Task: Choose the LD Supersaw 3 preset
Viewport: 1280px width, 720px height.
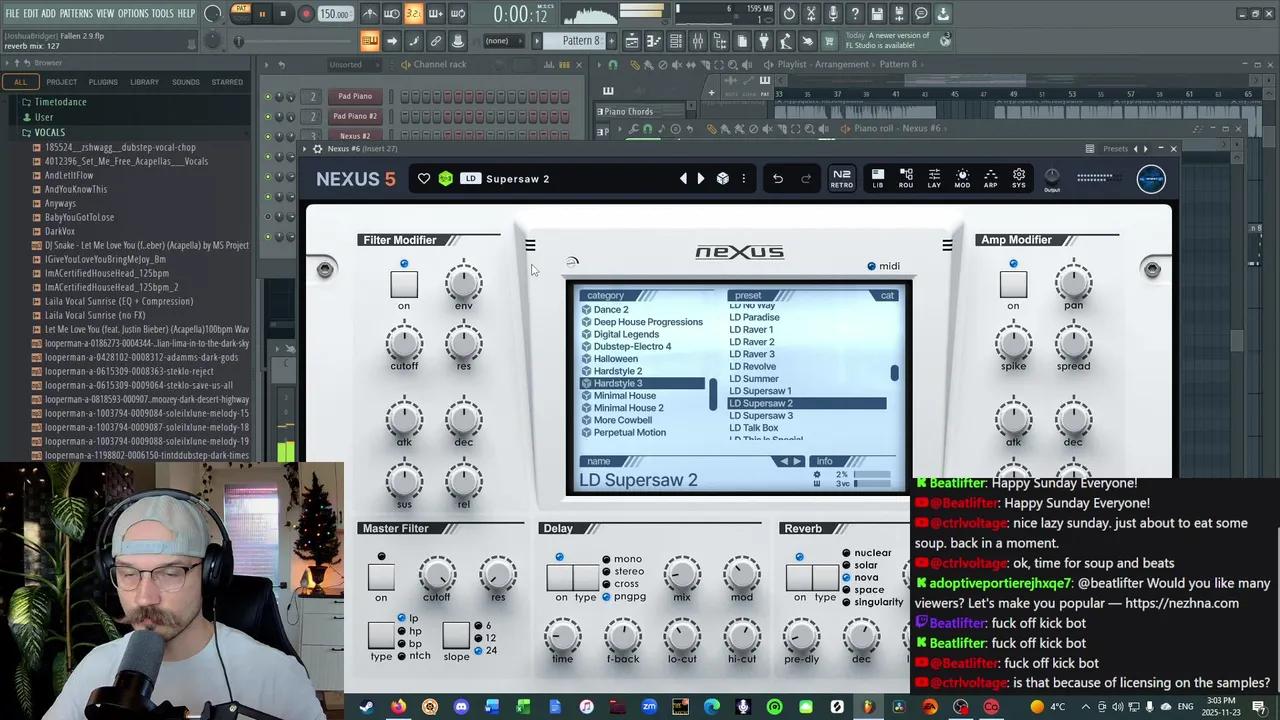Action: pos(761,416)
